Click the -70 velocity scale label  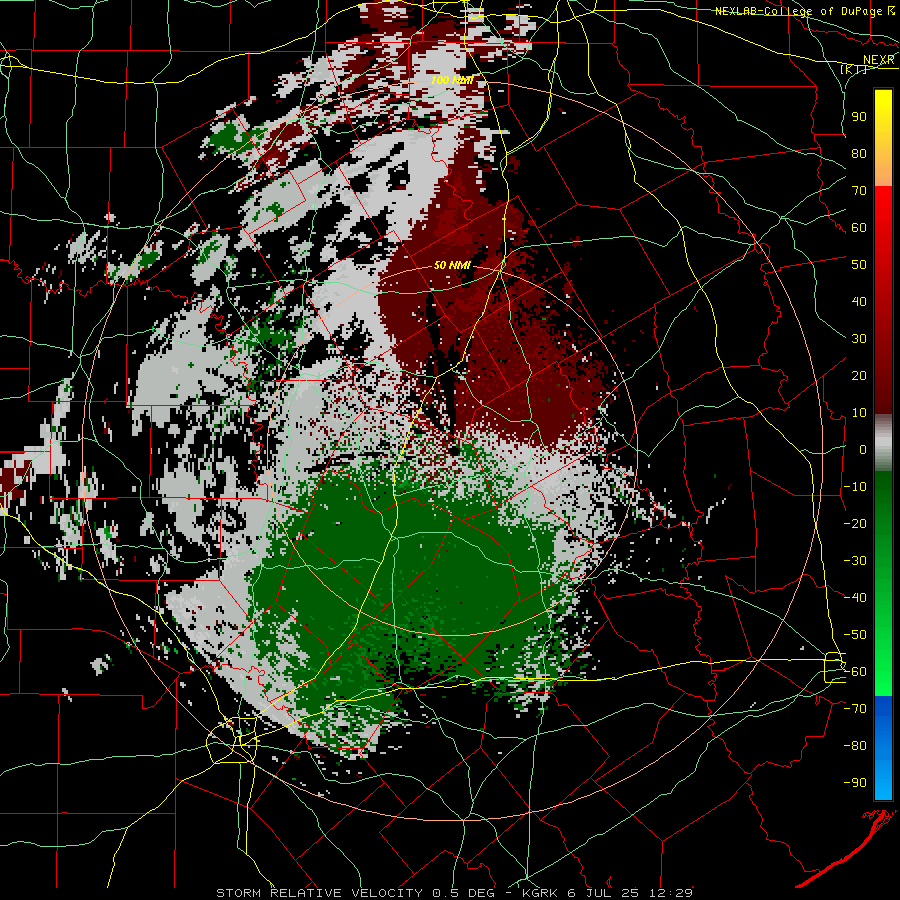[855, 709]
